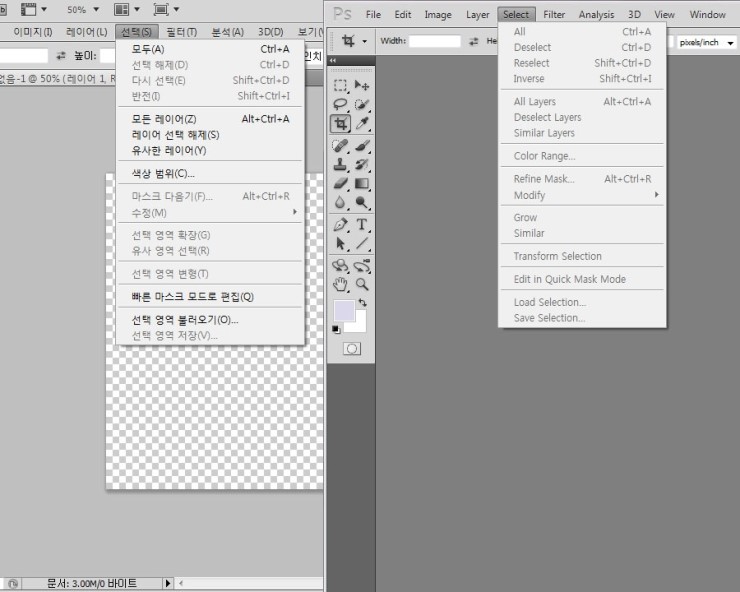Select the Type tool

(362, 225)
